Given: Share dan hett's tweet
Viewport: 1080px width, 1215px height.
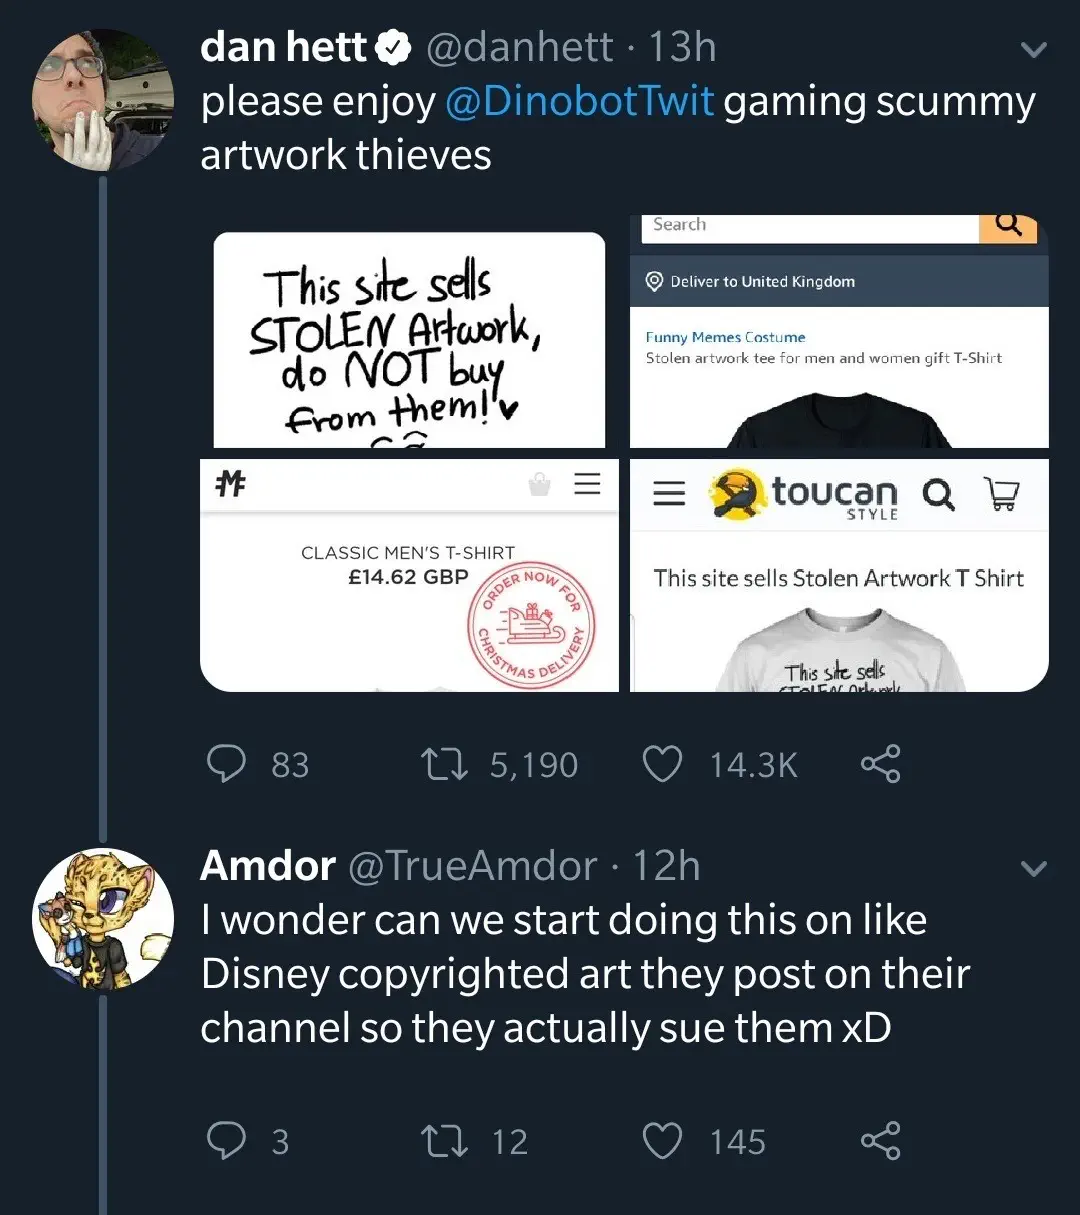Looking at the screenshot, I should pos(880,765).
